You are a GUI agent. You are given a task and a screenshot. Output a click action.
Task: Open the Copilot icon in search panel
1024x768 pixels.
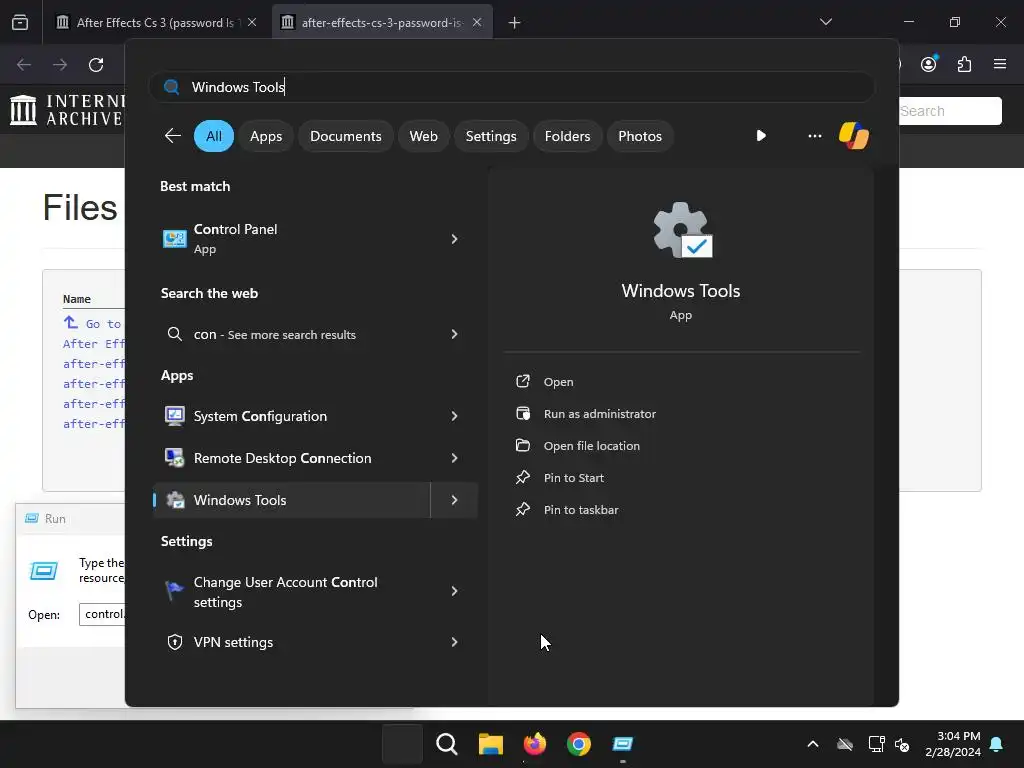(x=854, y=136)
